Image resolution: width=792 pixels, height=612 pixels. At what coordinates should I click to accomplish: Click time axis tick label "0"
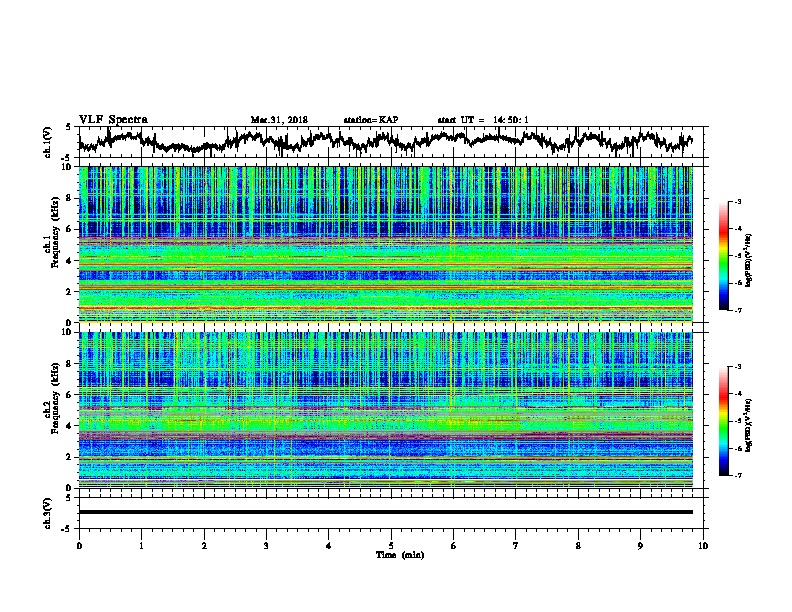79,545
